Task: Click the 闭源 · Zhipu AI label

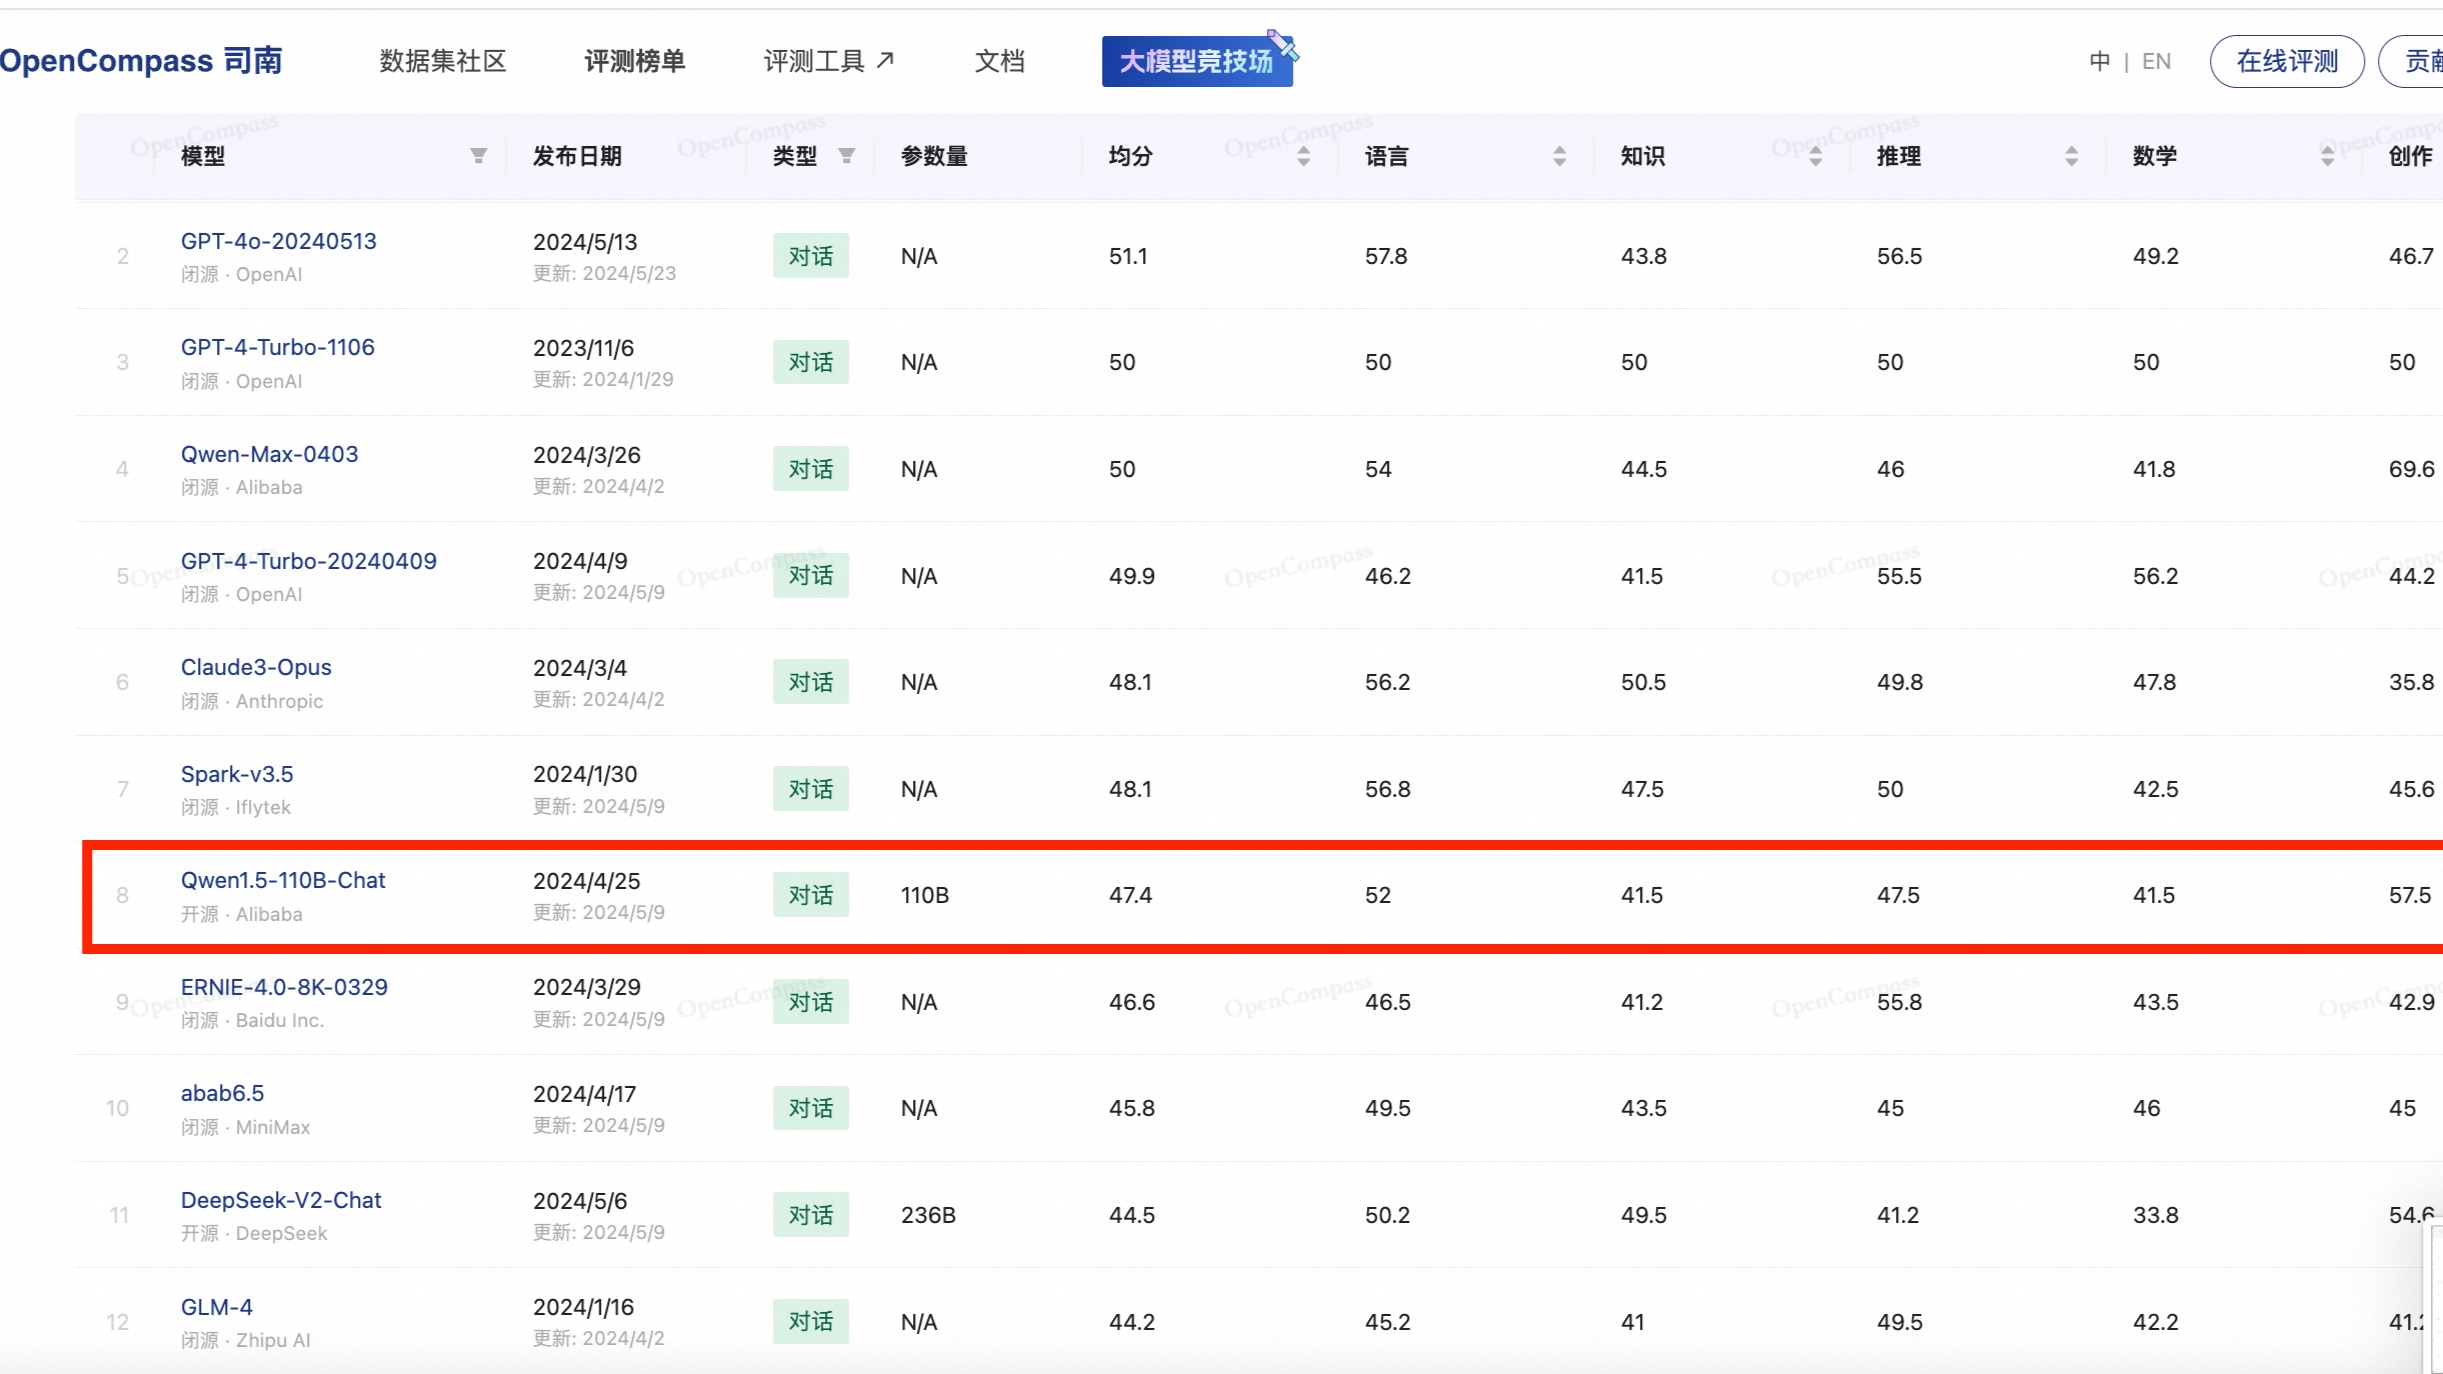Action: (246, 1340)
